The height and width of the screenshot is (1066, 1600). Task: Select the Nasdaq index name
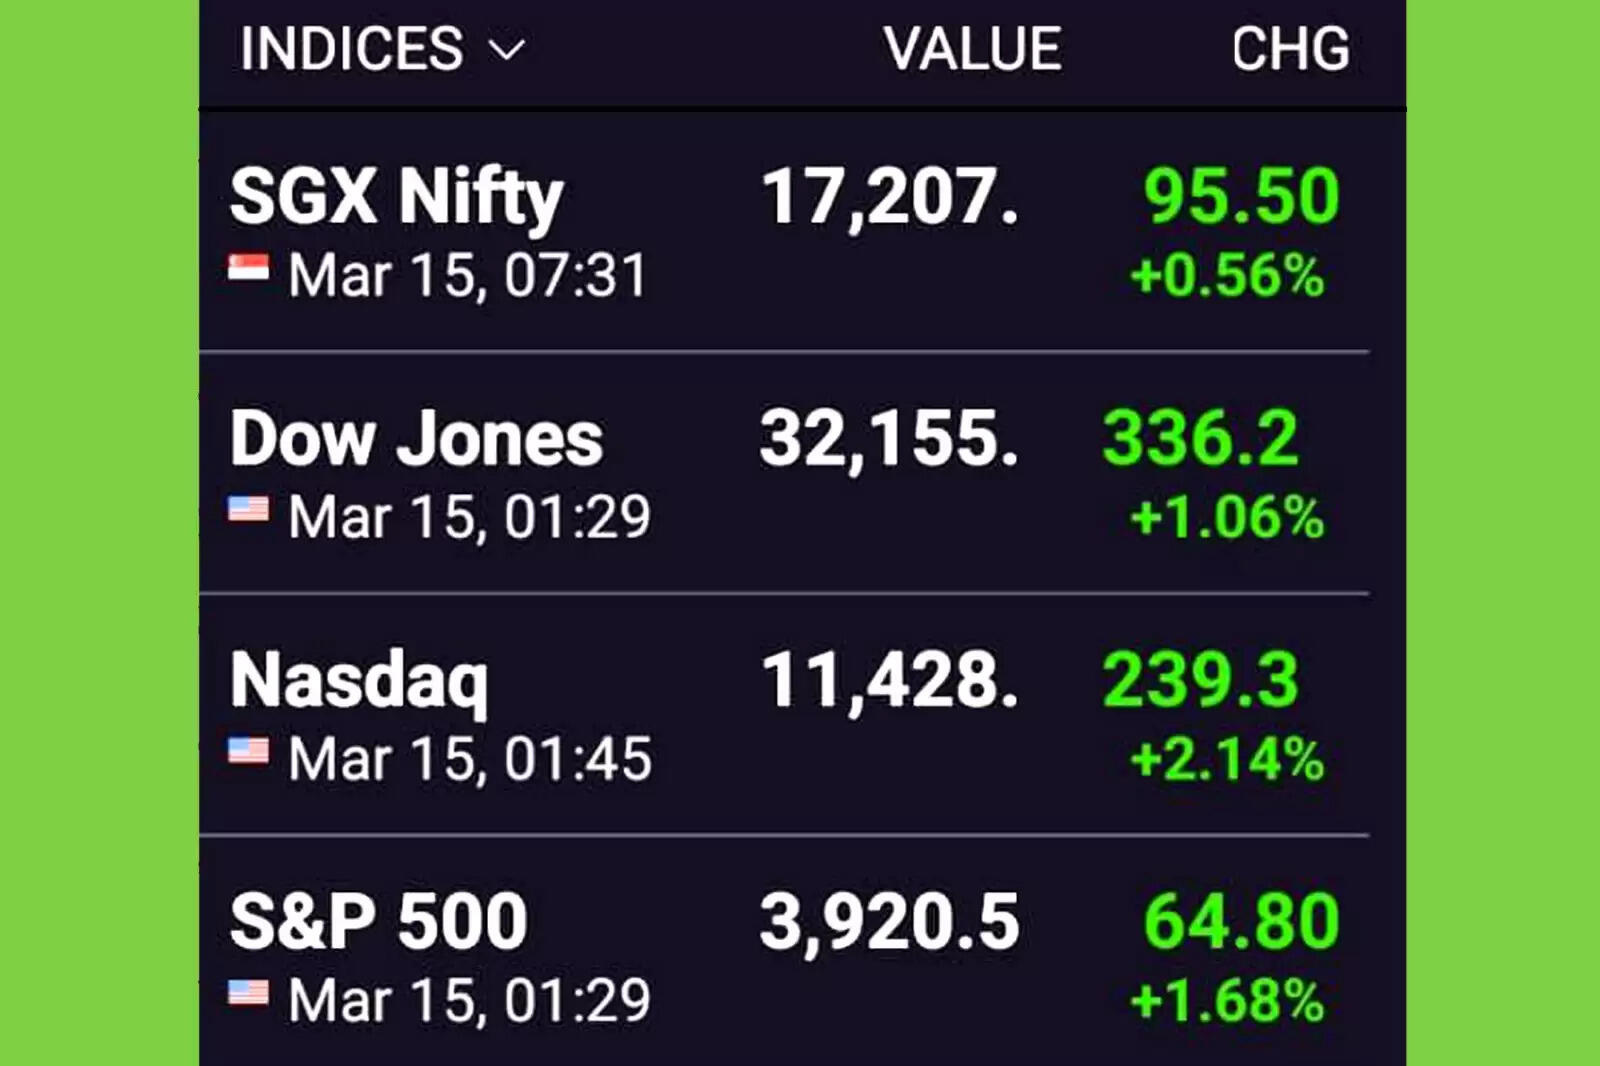pyautogui.click(x=359, y=681)
